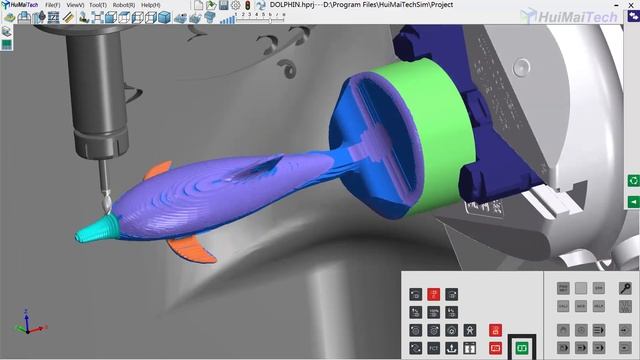Click the green cylindrical stock on the chuck

[441, 135]
